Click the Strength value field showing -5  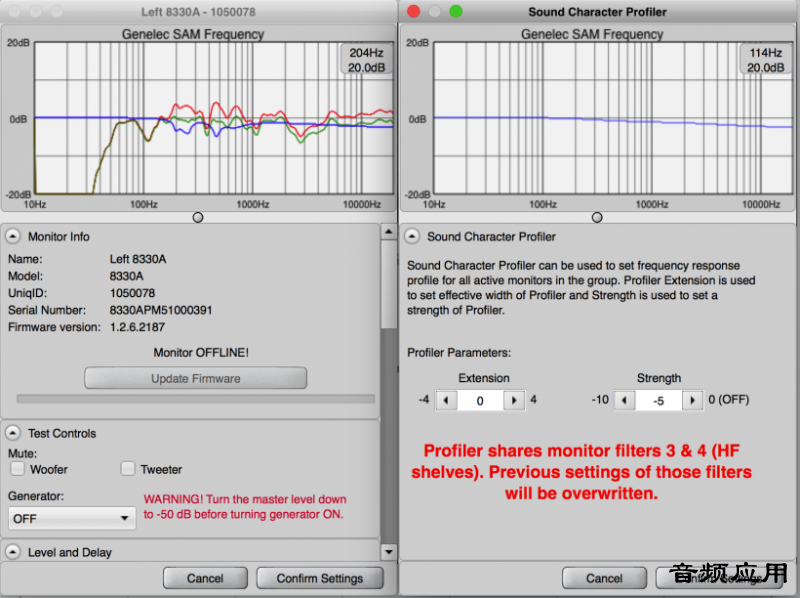click(659, 401)
